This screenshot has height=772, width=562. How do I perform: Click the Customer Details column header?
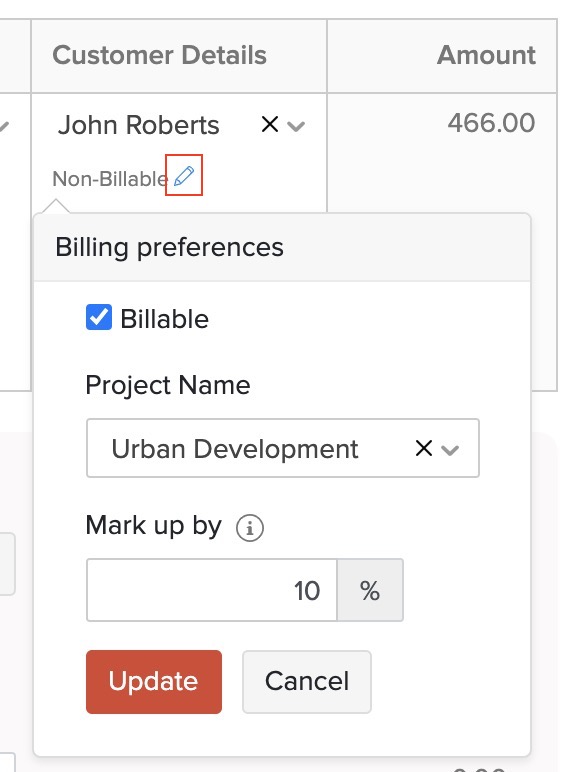pos(160,55)
